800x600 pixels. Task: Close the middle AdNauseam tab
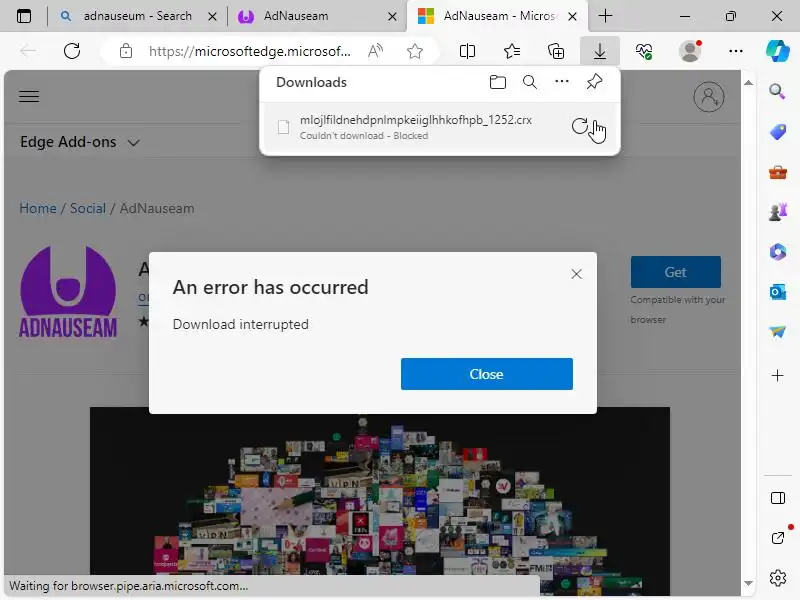[392, 17]
